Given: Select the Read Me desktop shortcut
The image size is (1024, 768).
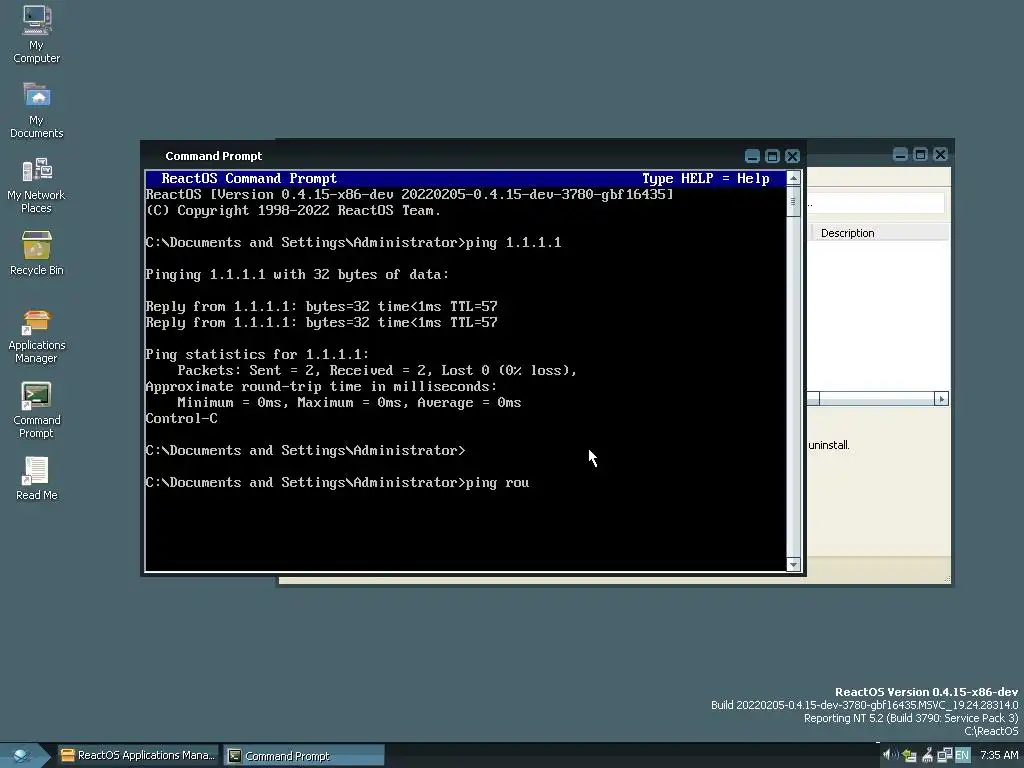Looking at the screenshot, I should point(37,479).
